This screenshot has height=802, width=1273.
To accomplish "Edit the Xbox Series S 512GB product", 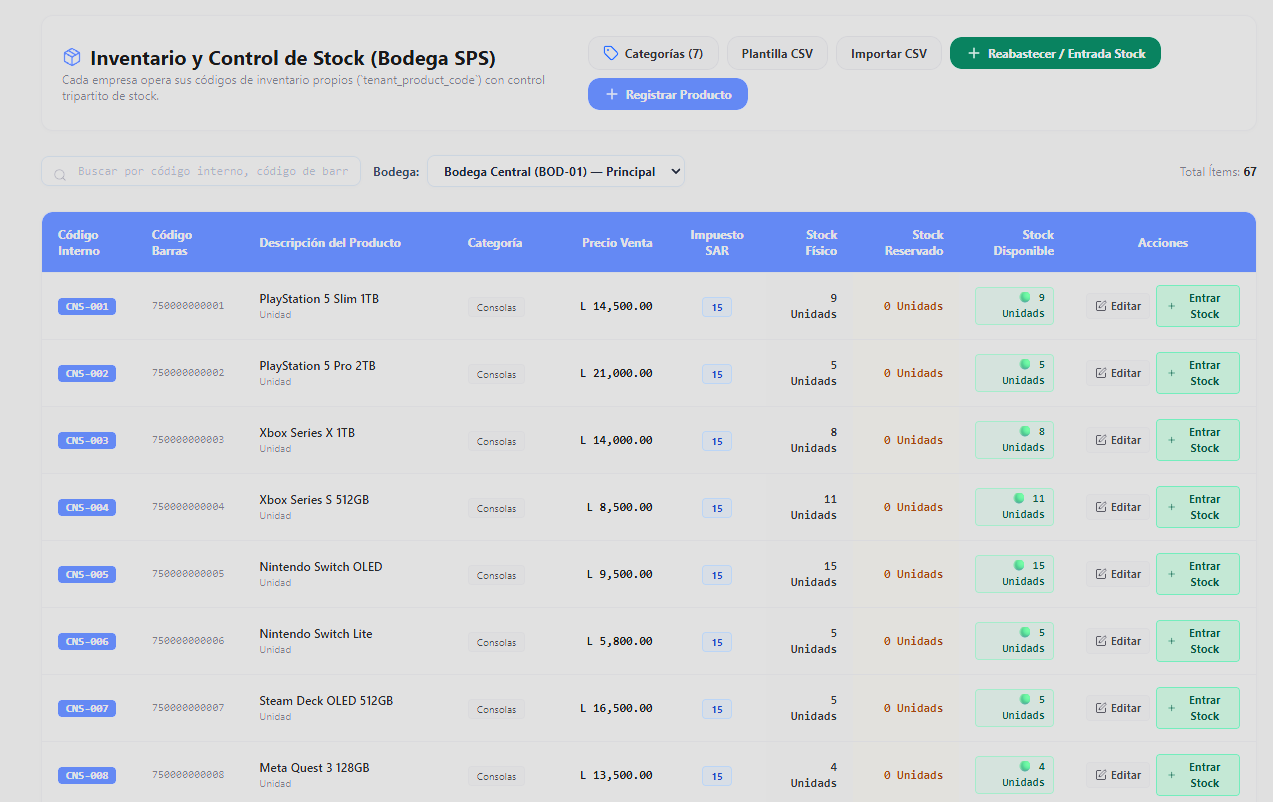I will pyautogui.click(x=1118, y=507).
